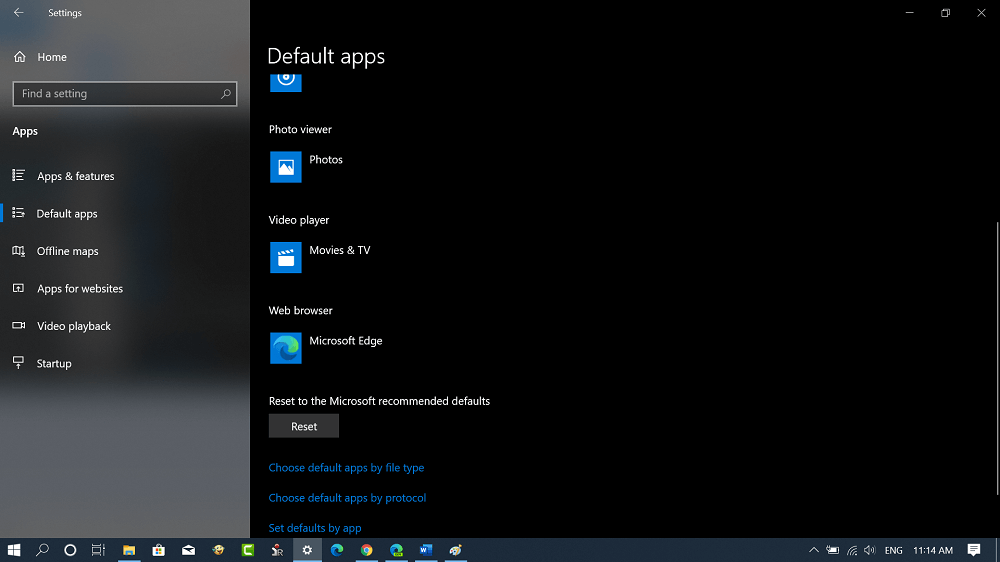
Task: Click the Movies & TV app icon
Action: (x=286, y=258)
